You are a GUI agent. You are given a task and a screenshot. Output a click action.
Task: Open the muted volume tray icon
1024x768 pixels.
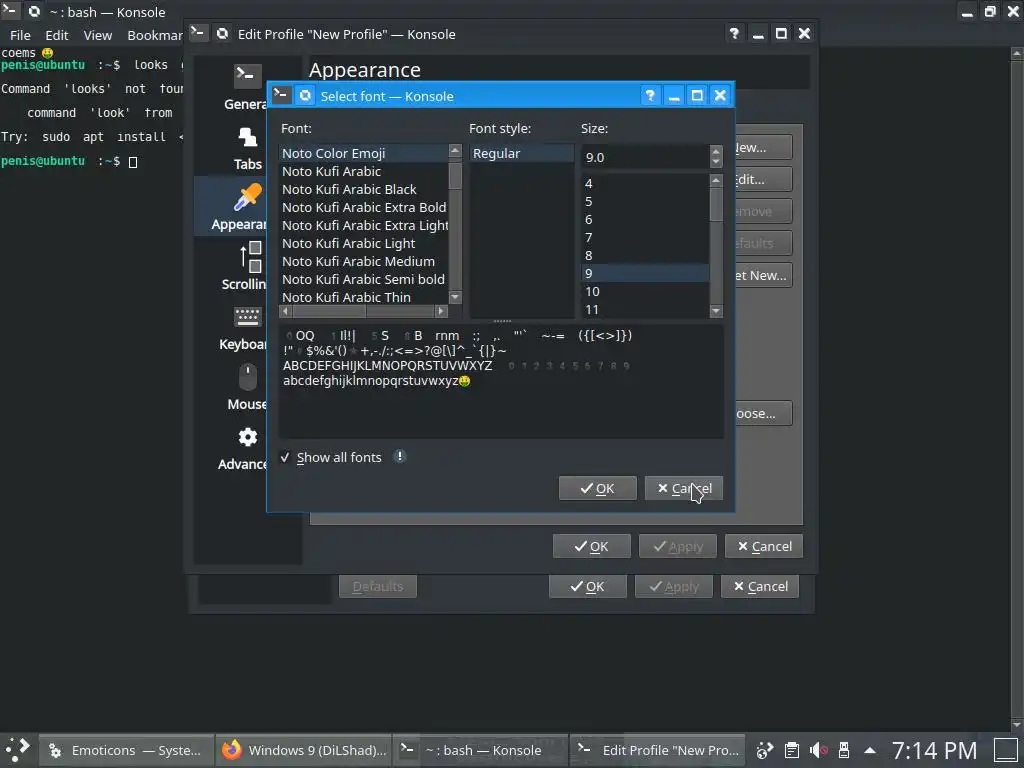coord(818,750)
